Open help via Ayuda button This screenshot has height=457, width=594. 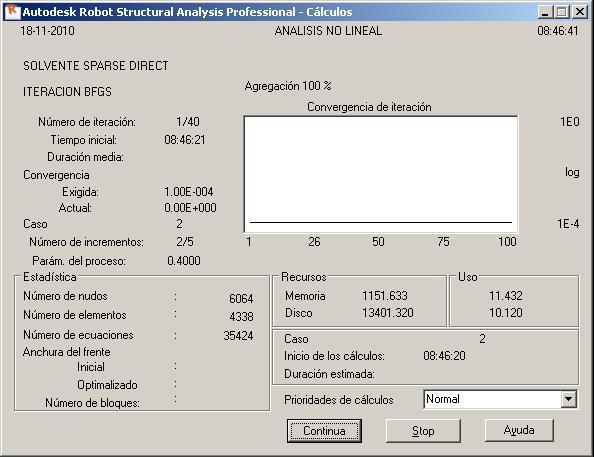tap(519, 430)
